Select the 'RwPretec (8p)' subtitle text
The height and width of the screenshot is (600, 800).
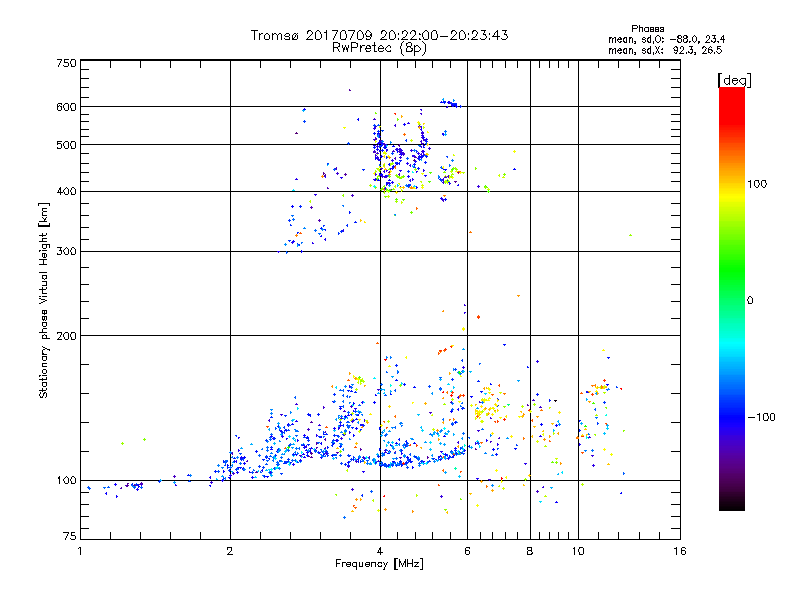click(x=379, y=48)
